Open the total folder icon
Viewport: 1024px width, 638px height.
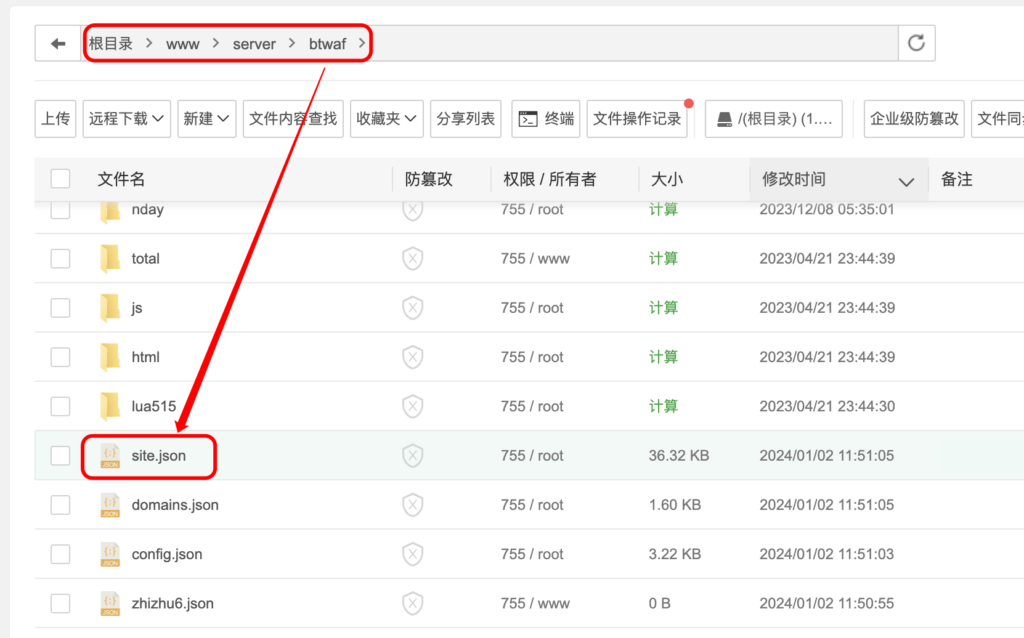tap(110, 259)
